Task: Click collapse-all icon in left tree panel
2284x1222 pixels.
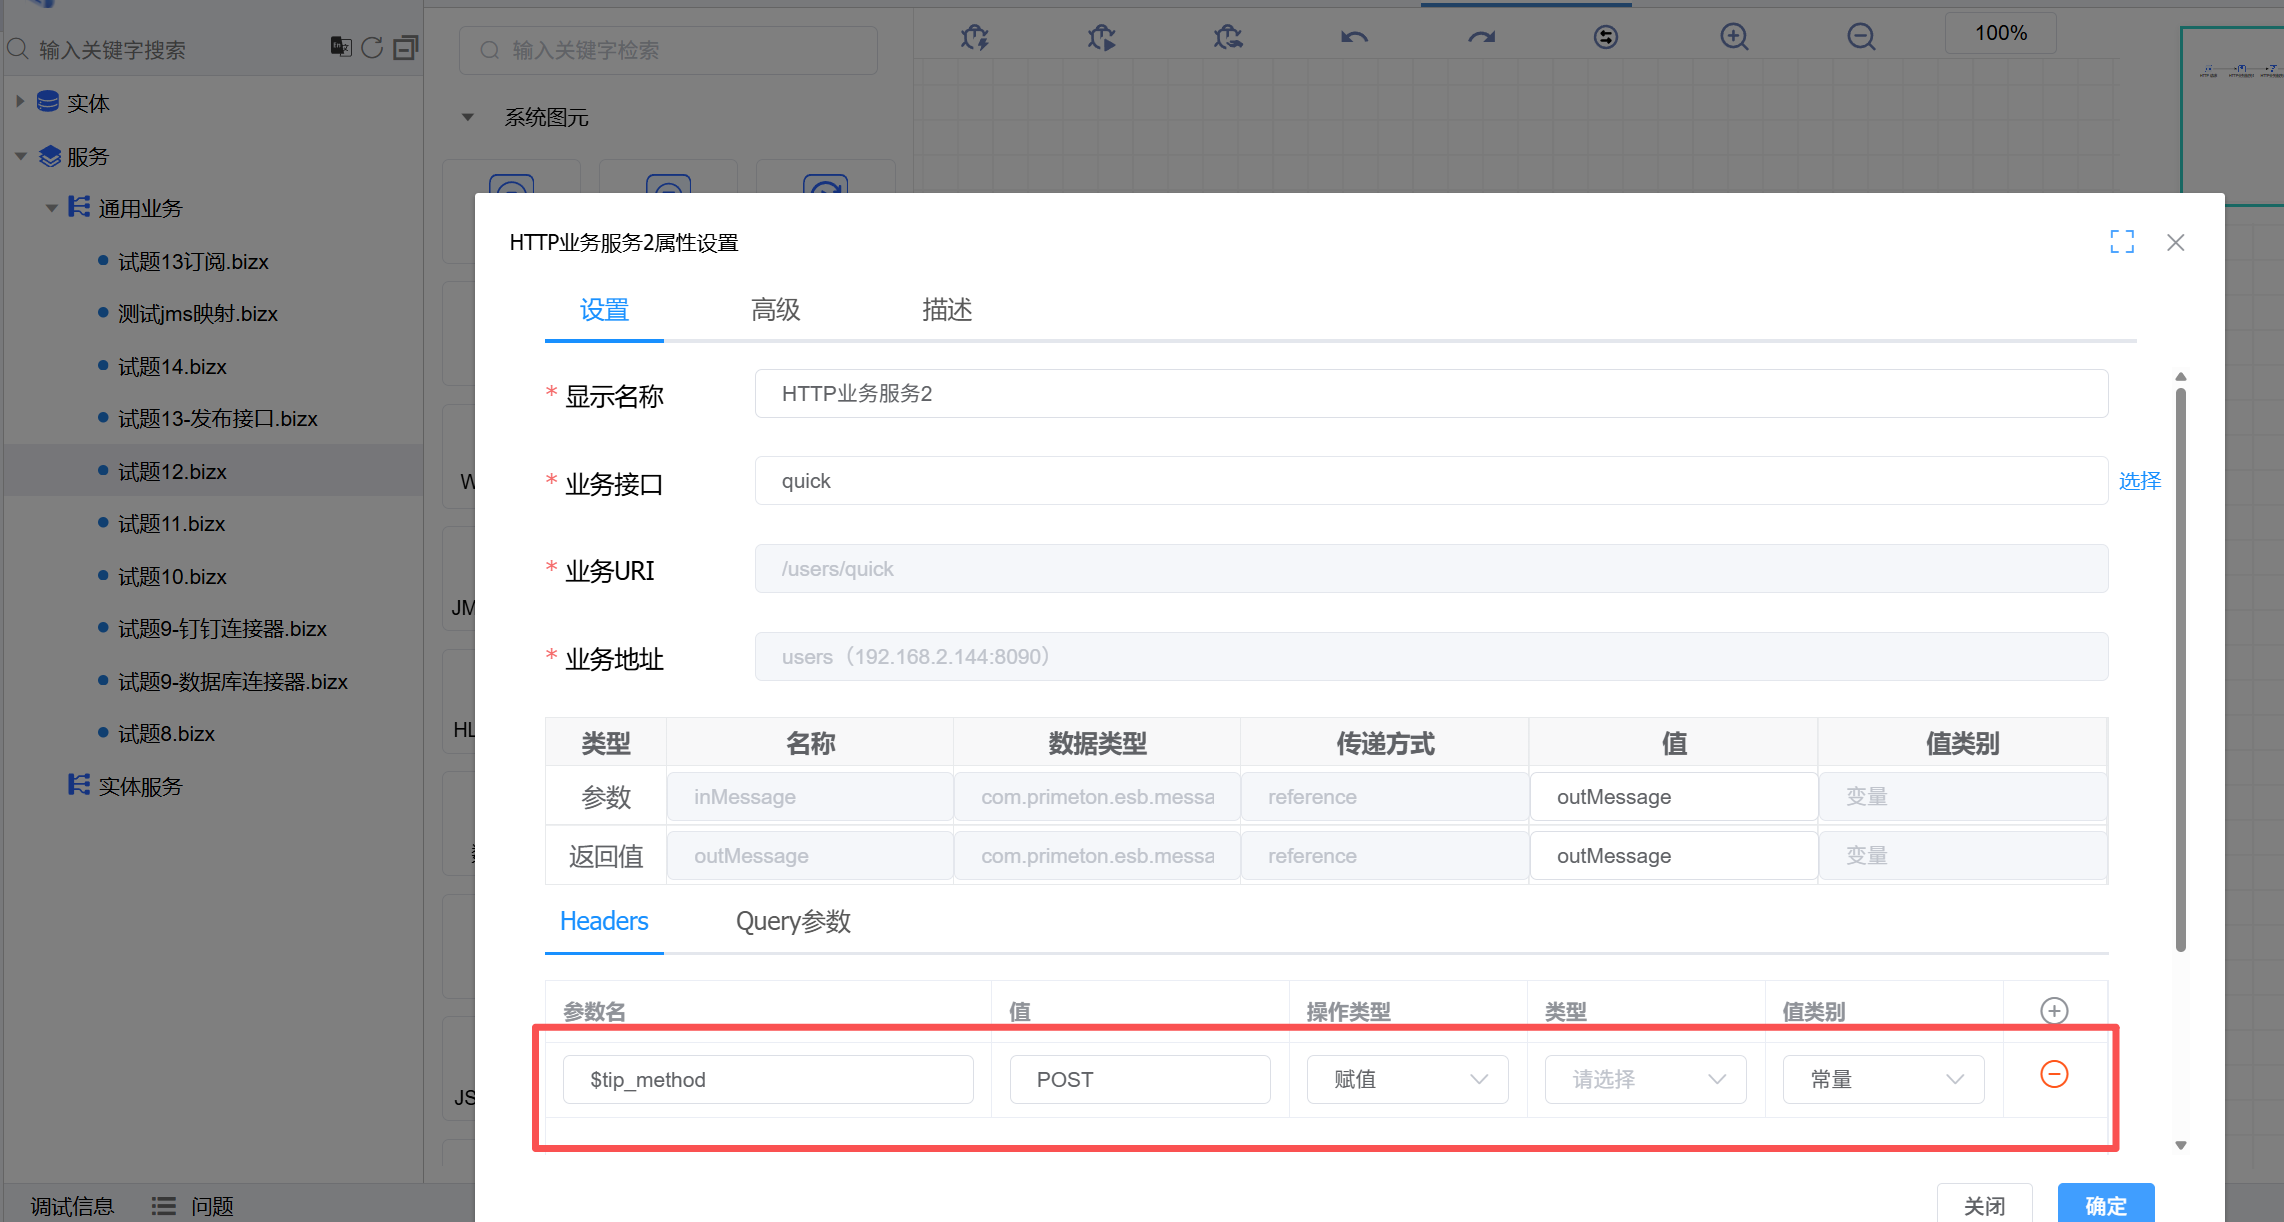Action: tap(405, 48)
